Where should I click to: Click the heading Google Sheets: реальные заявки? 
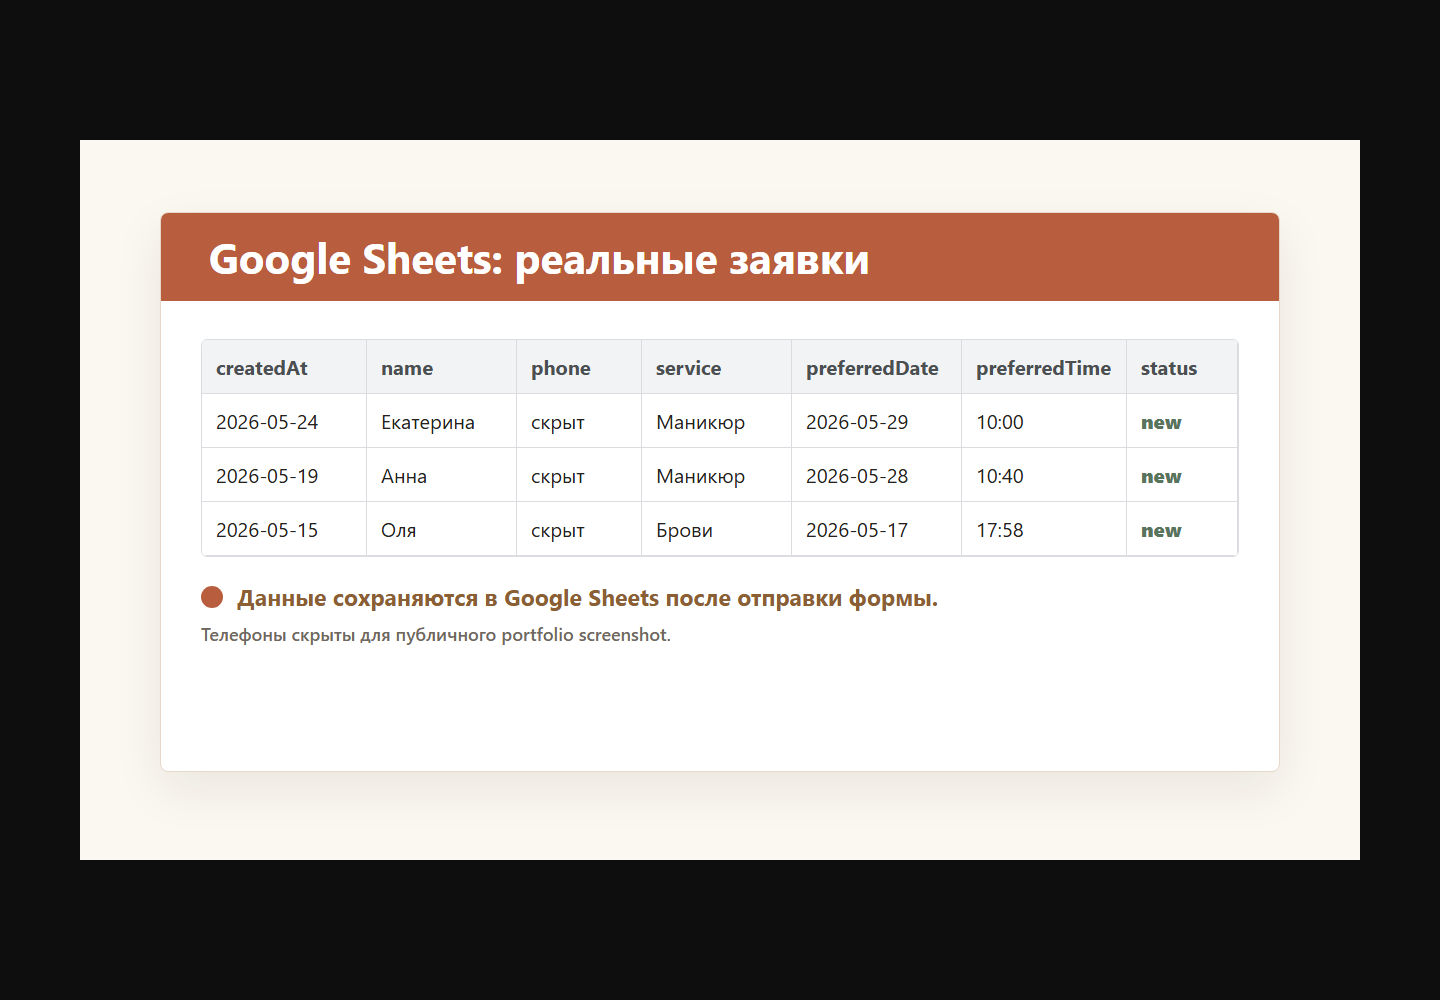pos(539,259)
